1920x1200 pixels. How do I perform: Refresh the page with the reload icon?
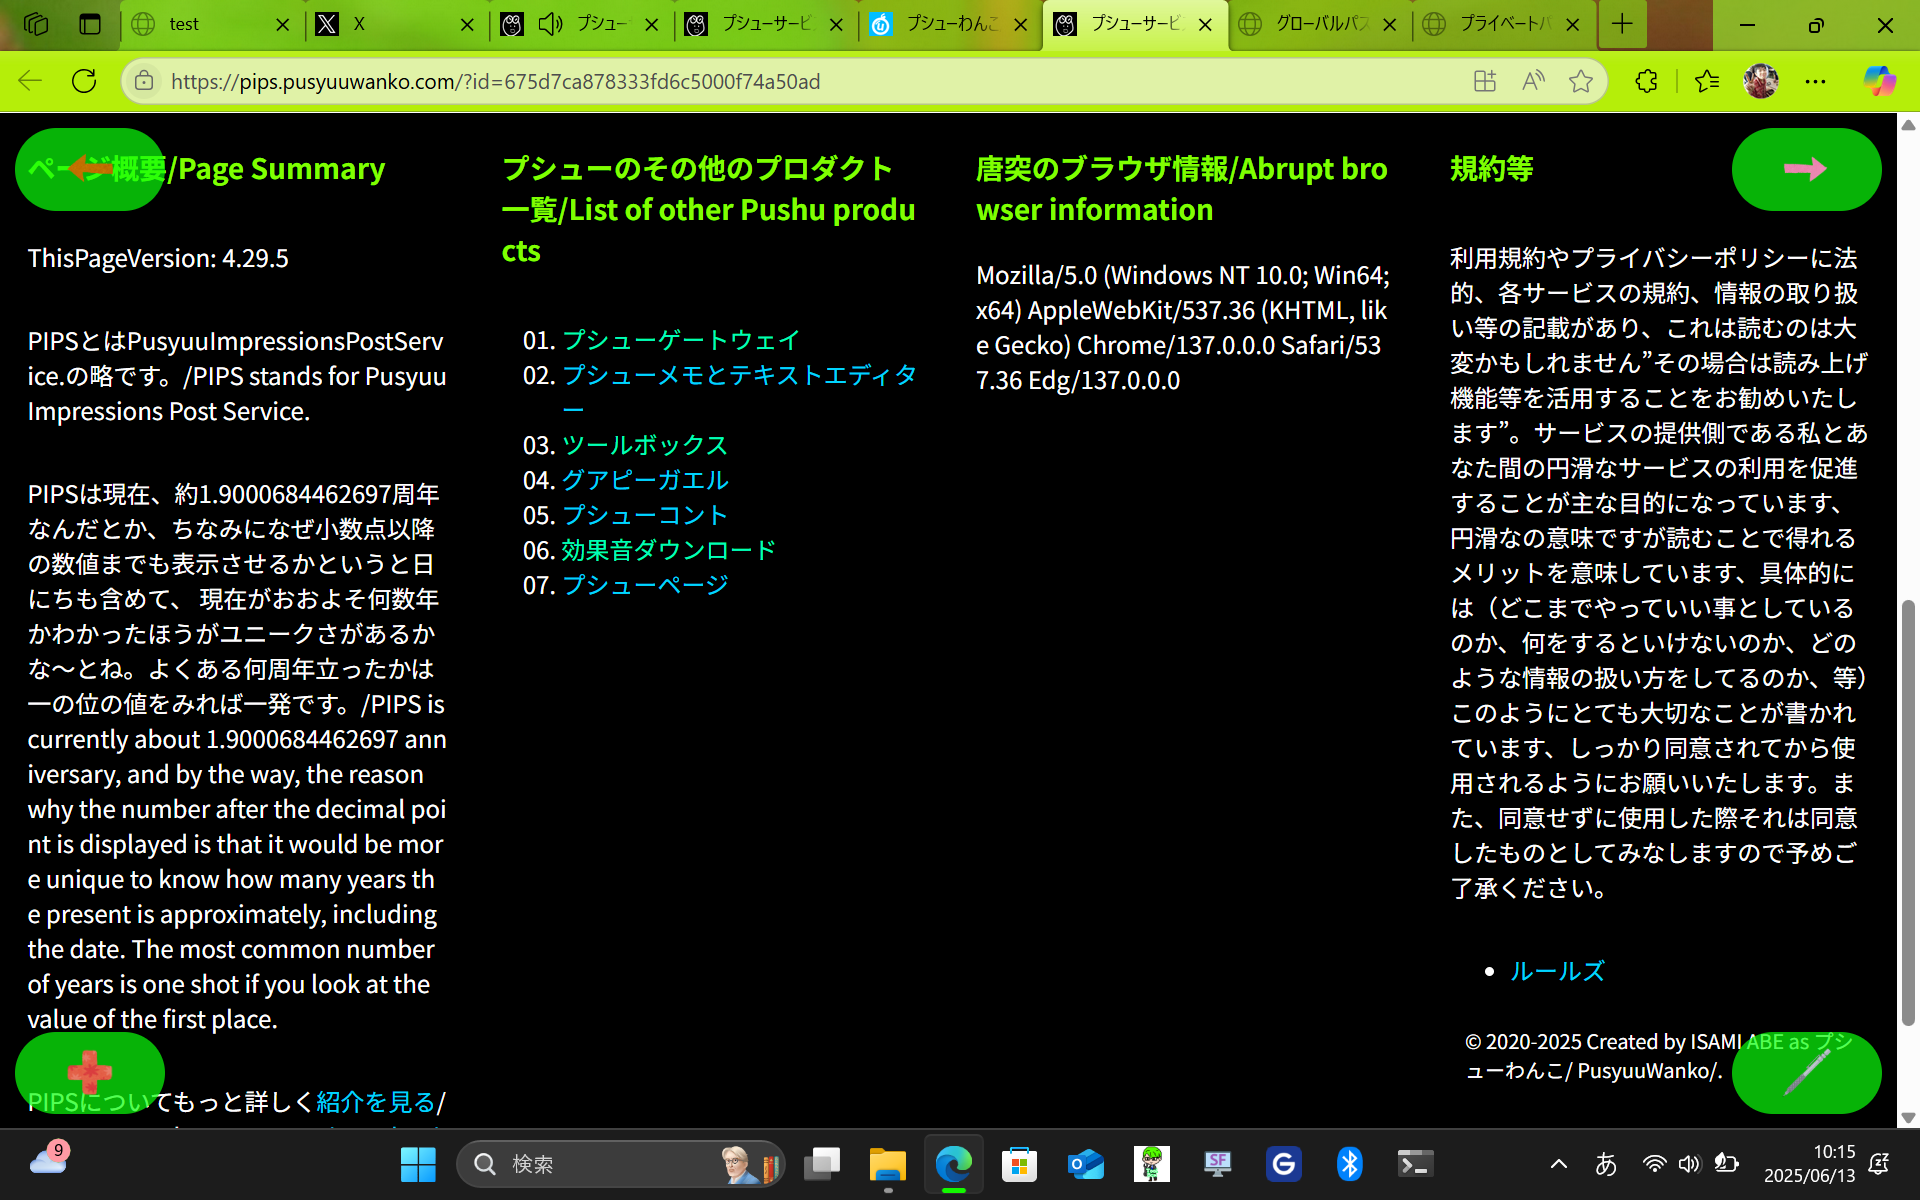pyautogui.click(x=84, y=81)
